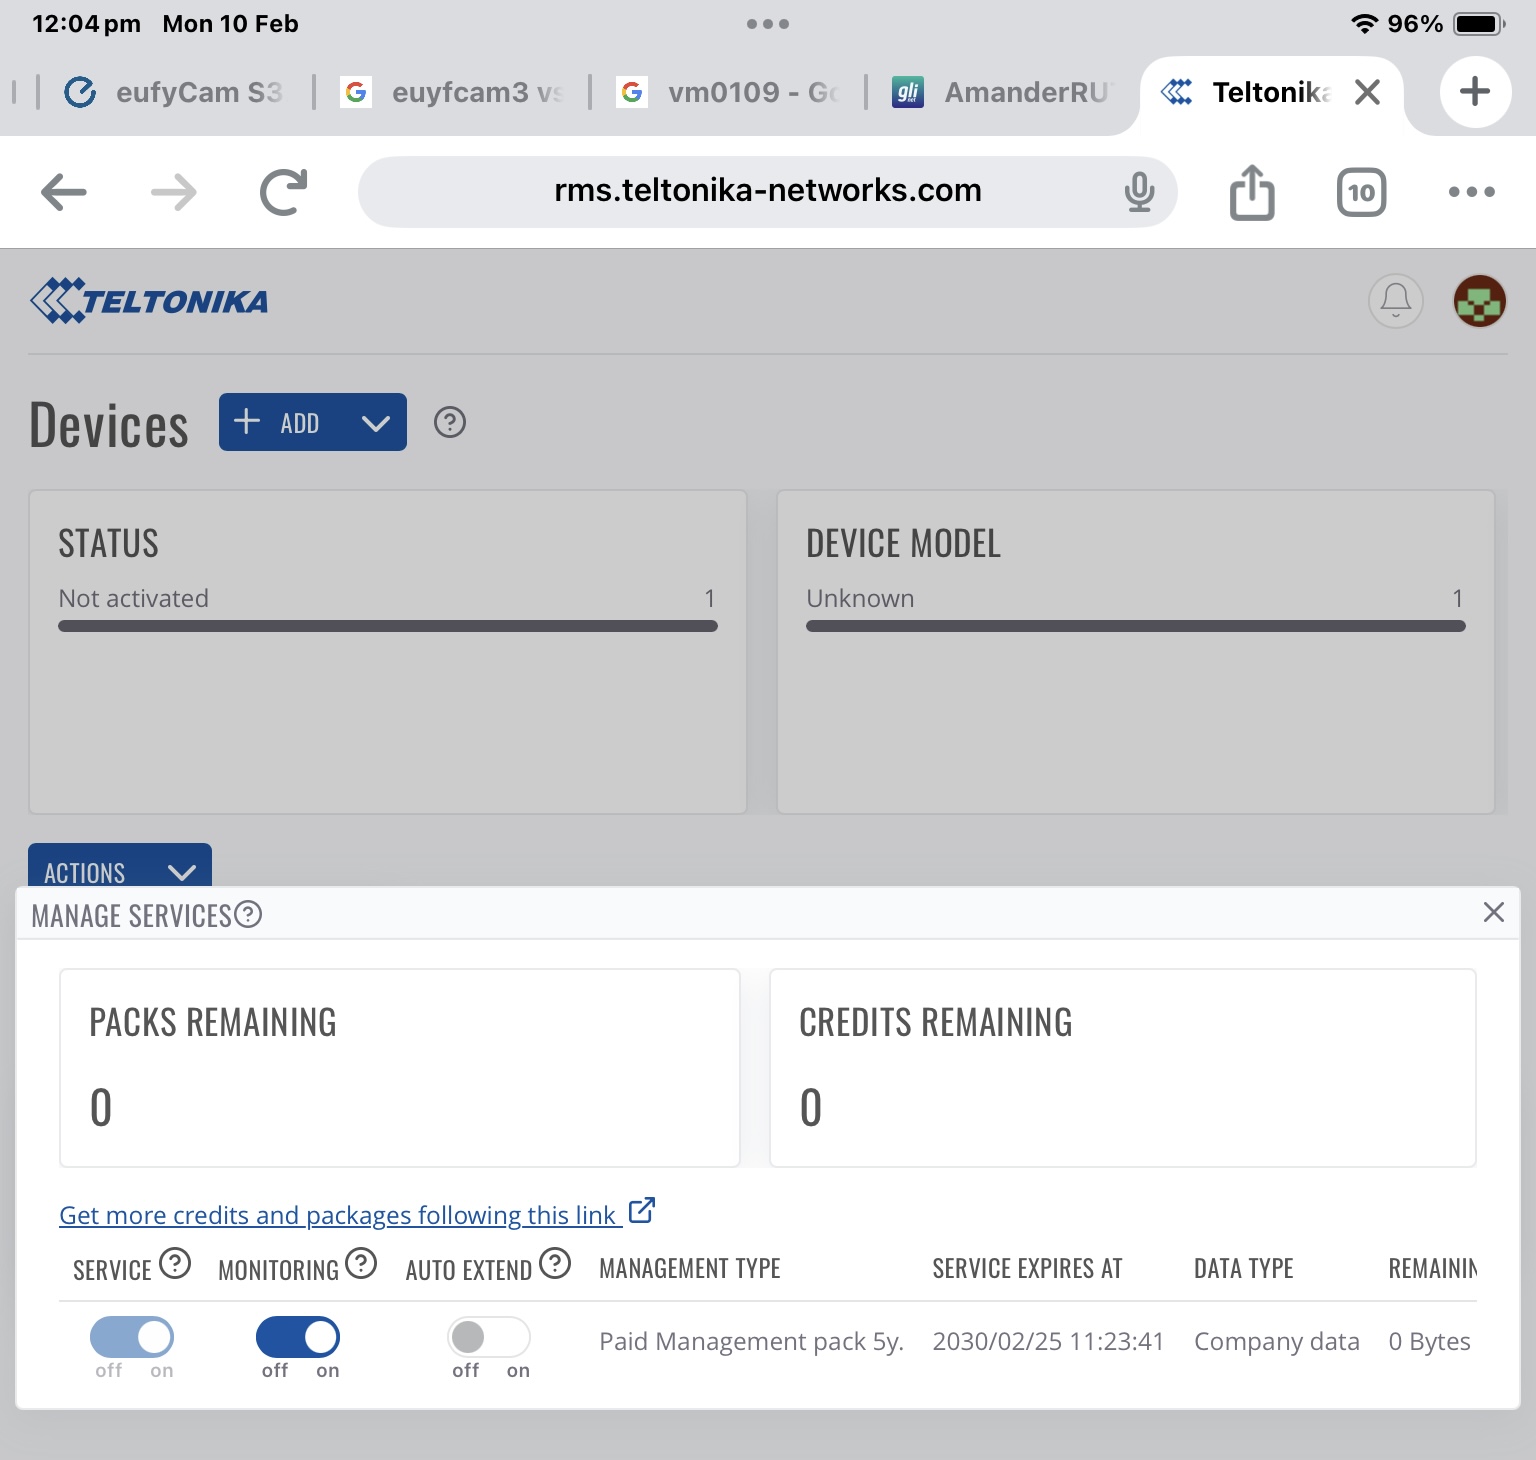Open the tab overview showing 10 tabs

tap(1362, 192)
